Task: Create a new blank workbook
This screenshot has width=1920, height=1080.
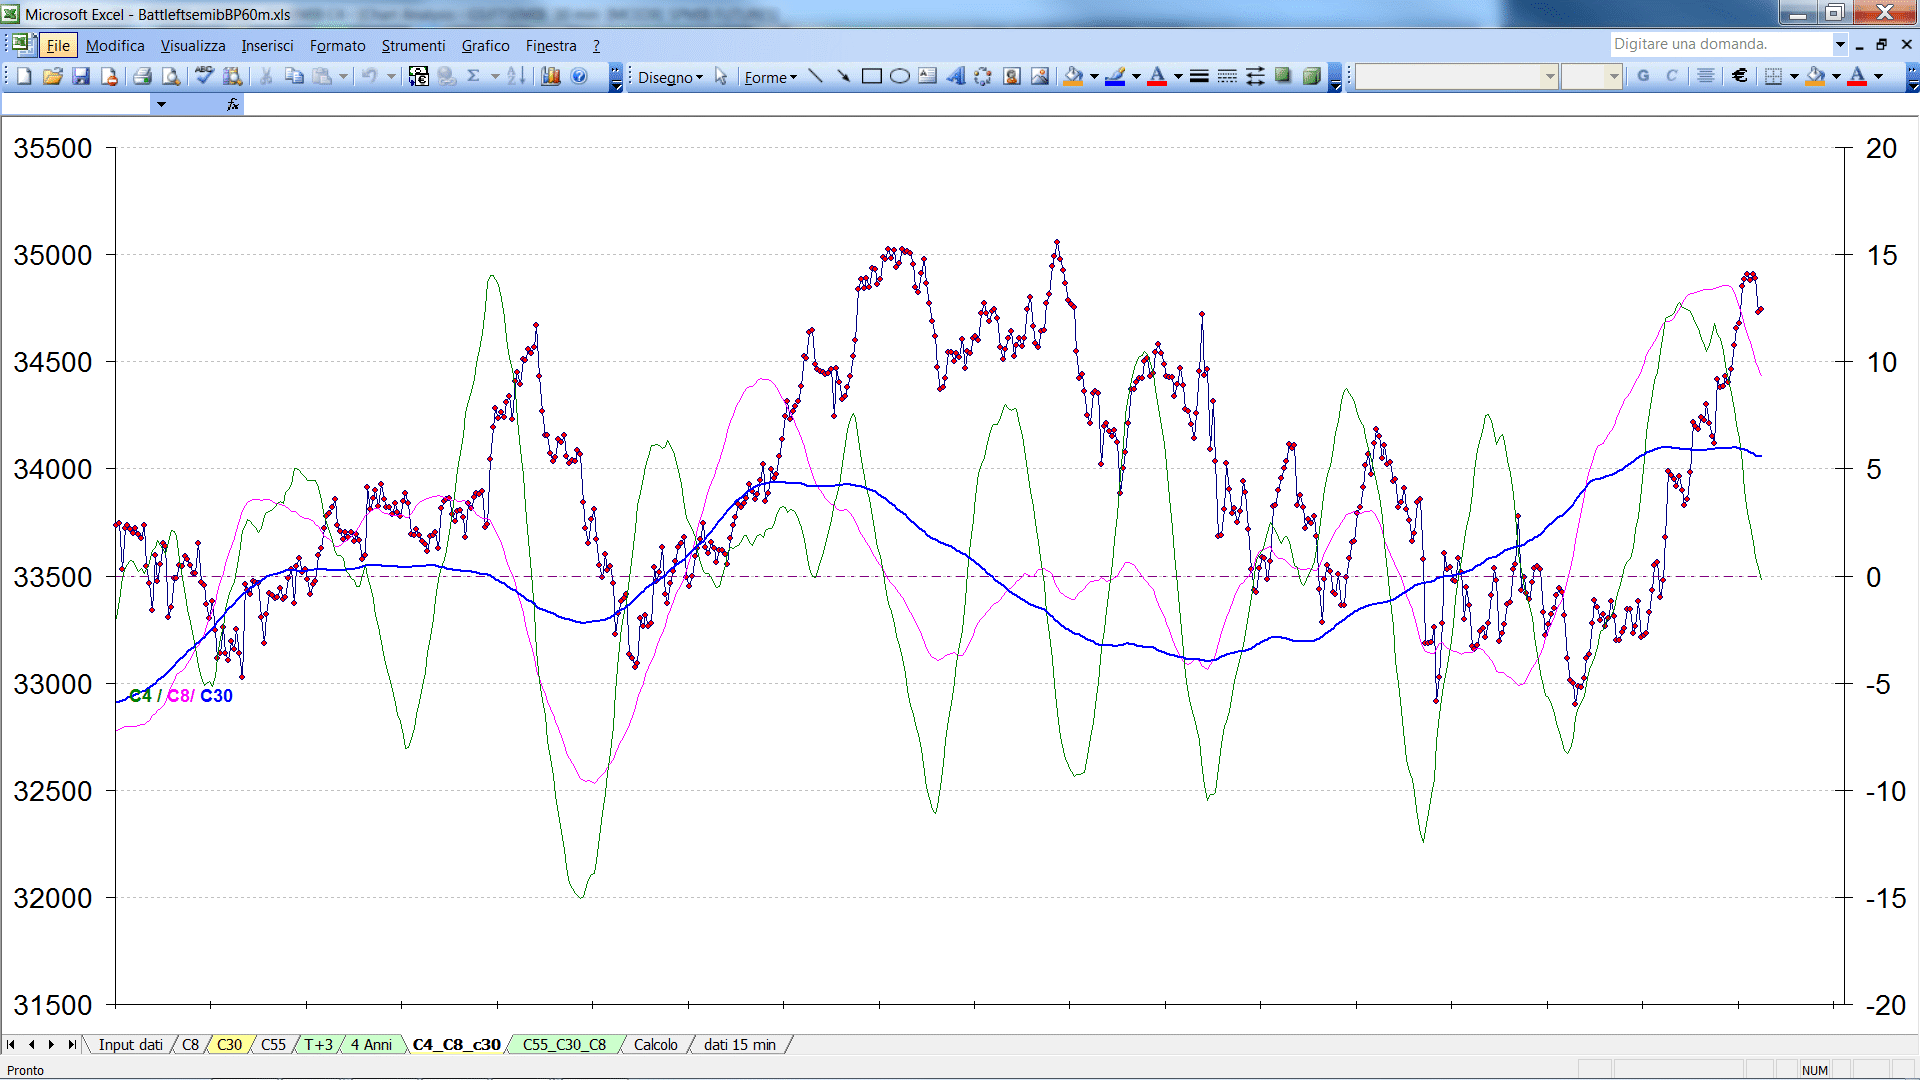Action: tap(25, 76)
